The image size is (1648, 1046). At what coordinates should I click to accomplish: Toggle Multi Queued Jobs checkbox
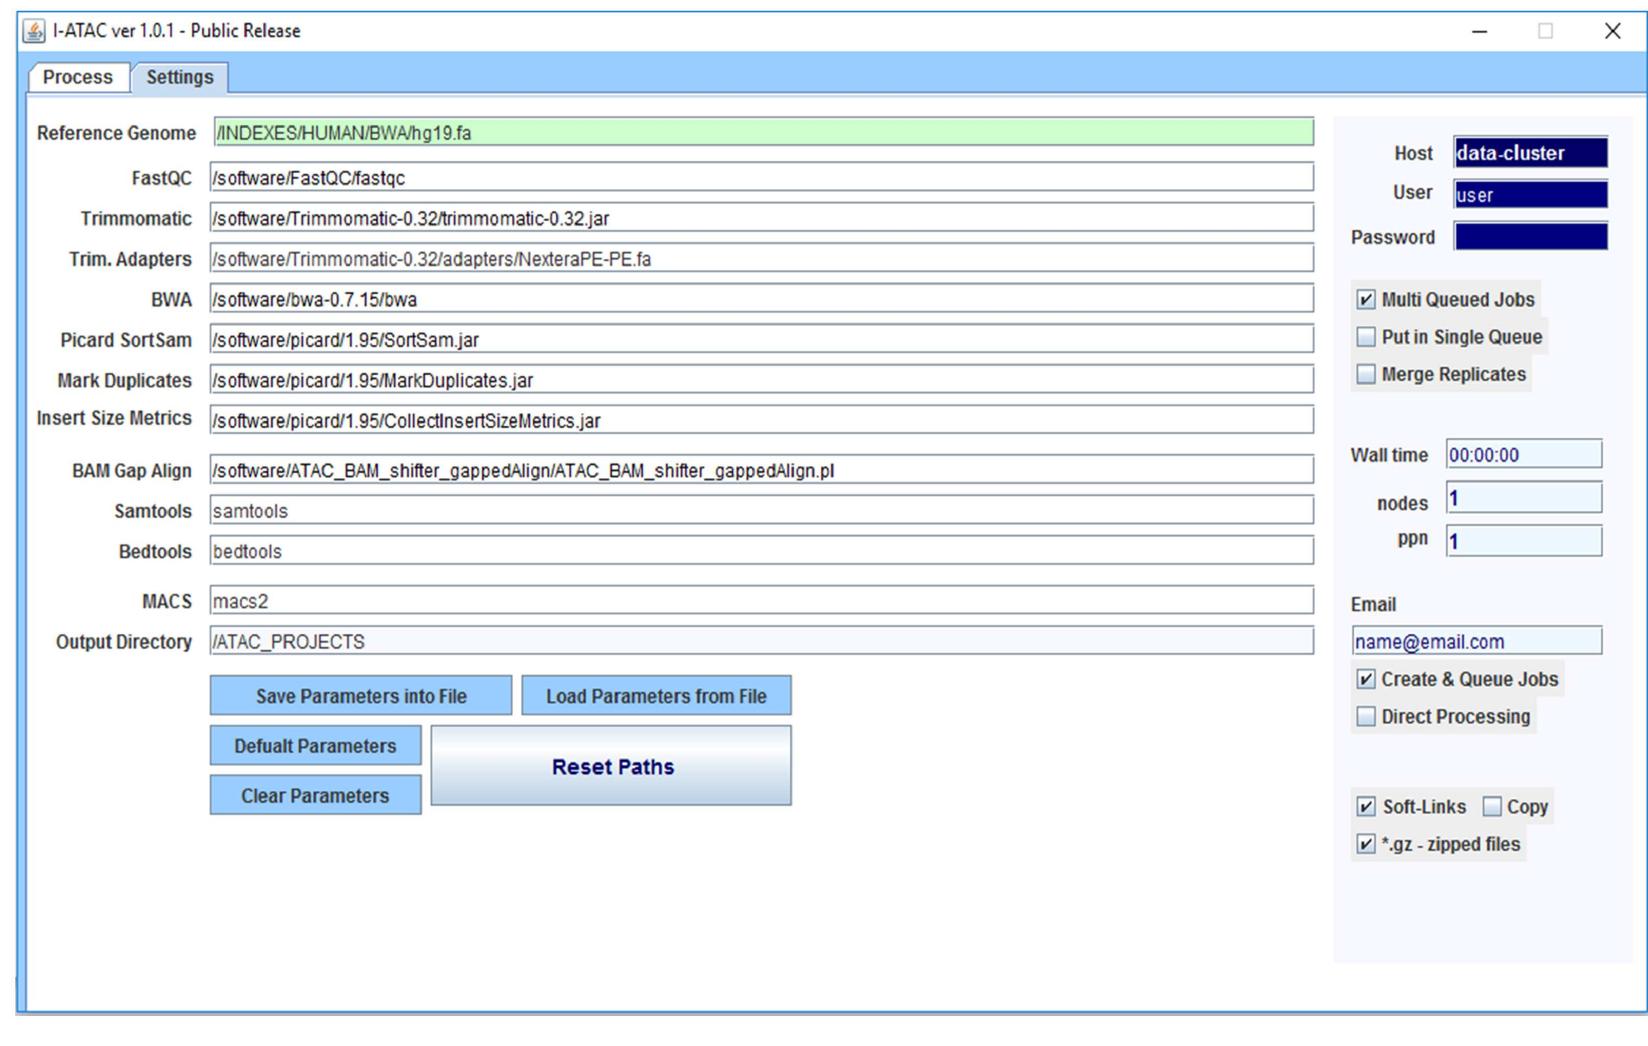pyautogui.click(x=1366, y=299)
